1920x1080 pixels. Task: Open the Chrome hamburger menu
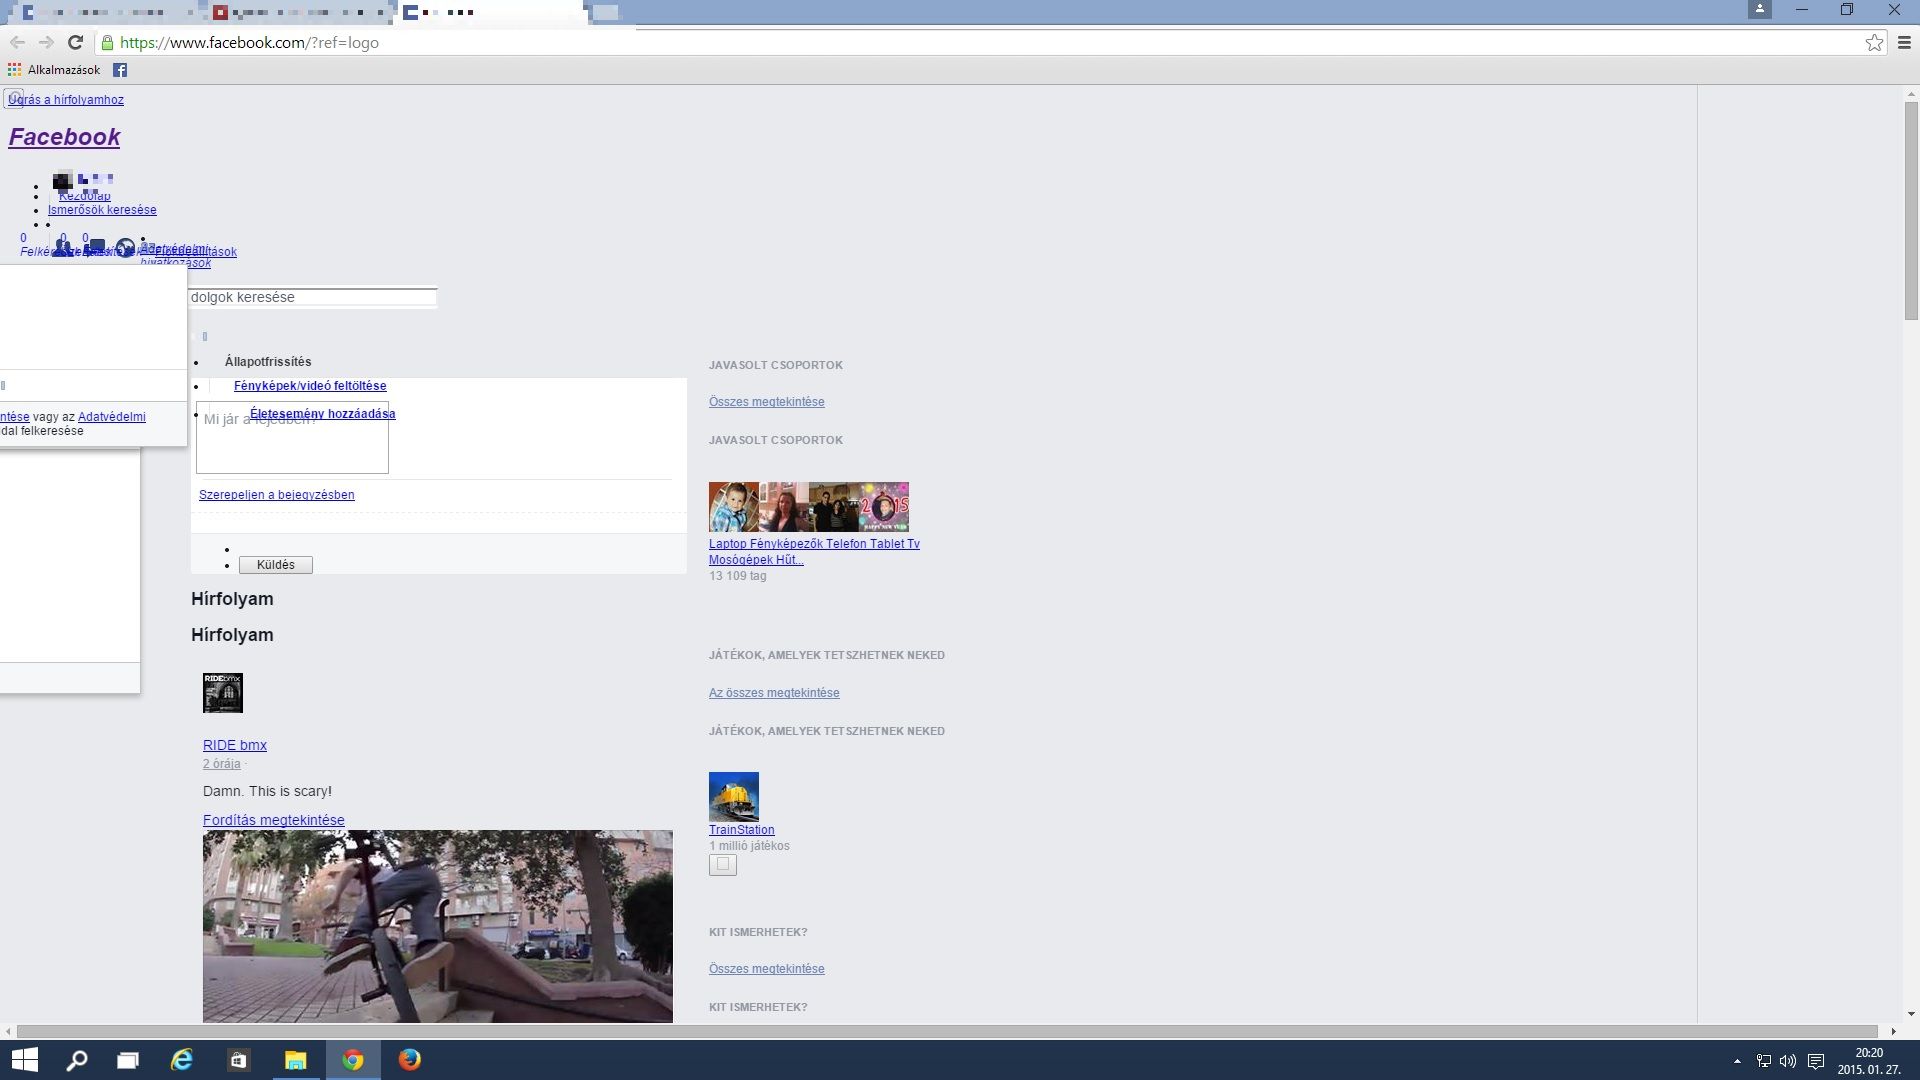[1904, 42]
